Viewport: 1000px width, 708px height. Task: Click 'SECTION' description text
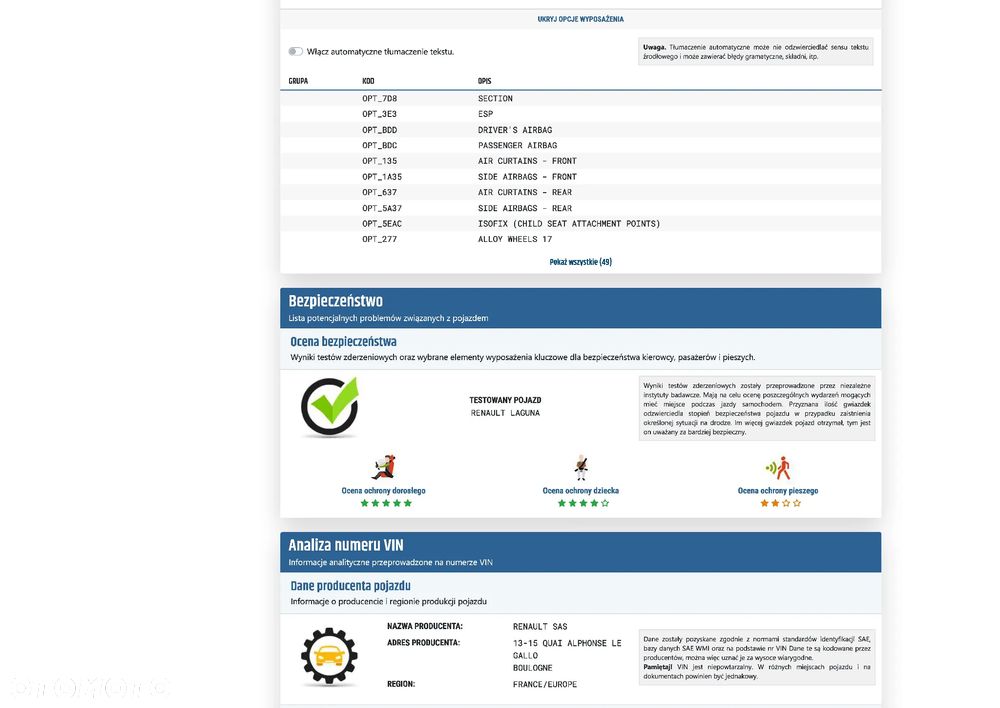[496, 99]
